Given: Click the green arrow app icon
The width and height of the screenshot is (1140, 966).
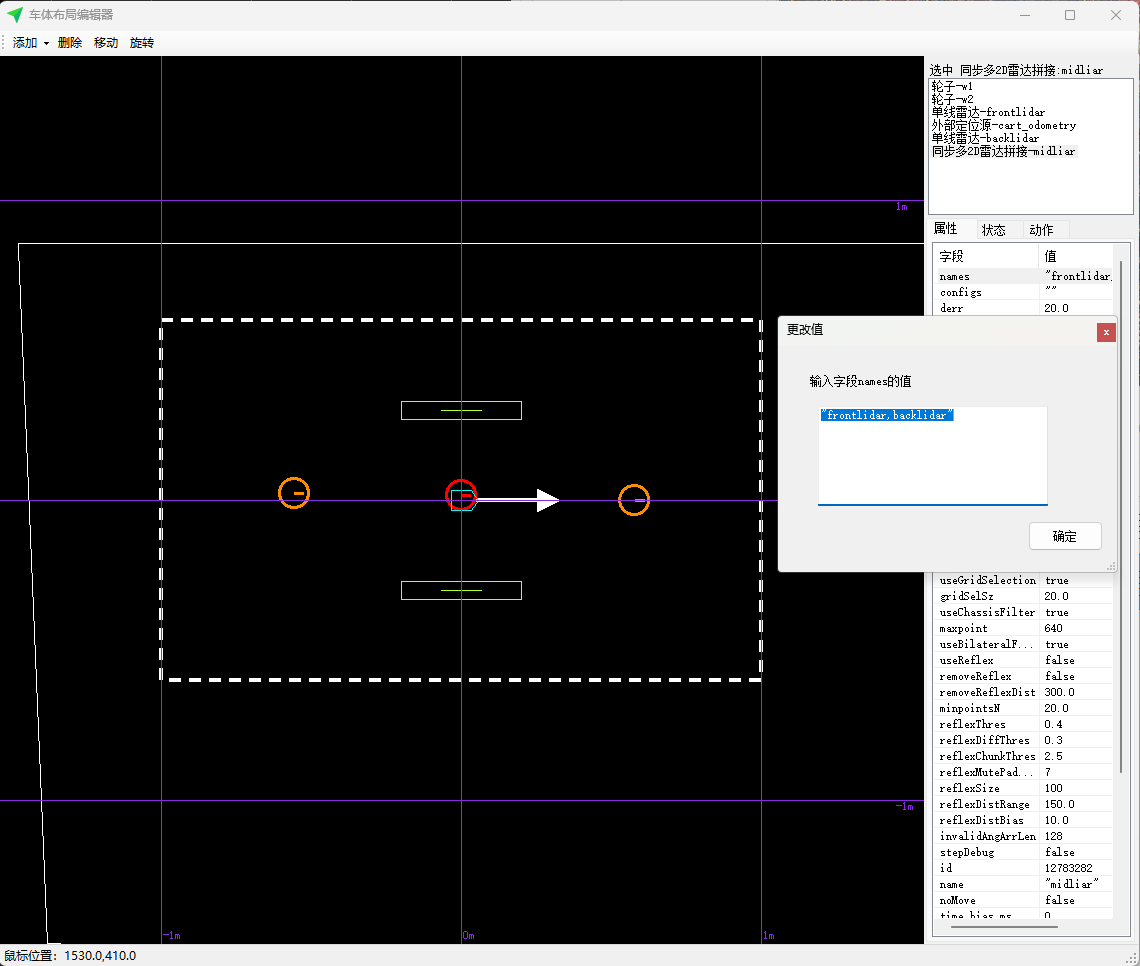Looking at the screenshot, I should [x=15, y=15].
